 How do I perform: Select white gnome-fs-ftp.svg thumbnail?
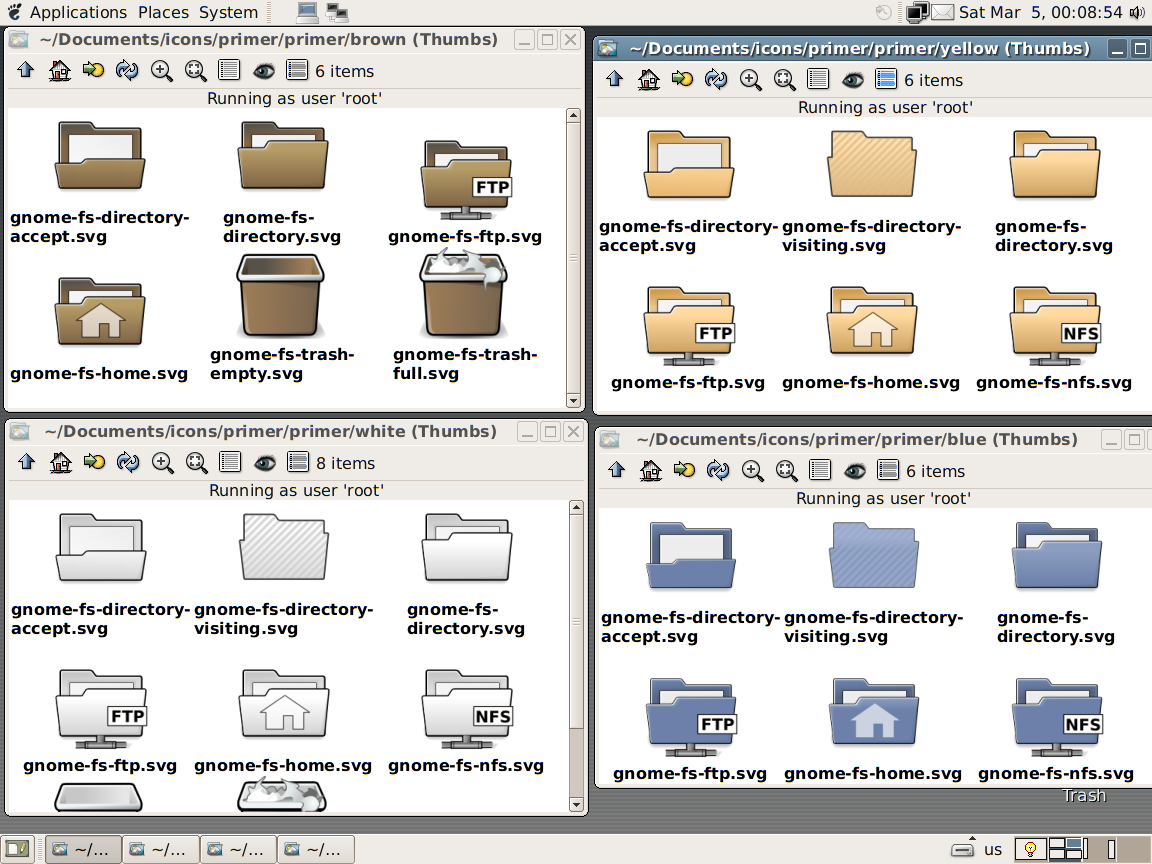[101, 709]
